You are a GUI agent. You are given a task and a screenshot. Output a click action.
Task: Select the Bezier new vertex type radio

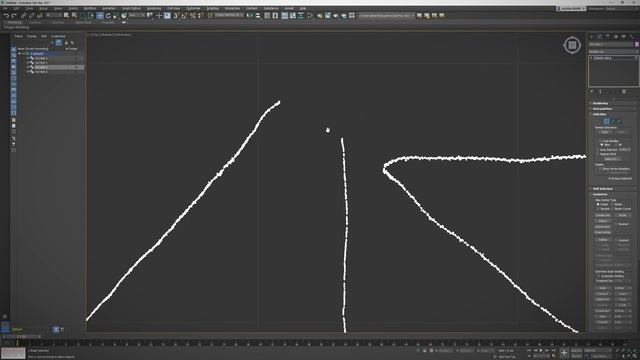coord(613,204)
